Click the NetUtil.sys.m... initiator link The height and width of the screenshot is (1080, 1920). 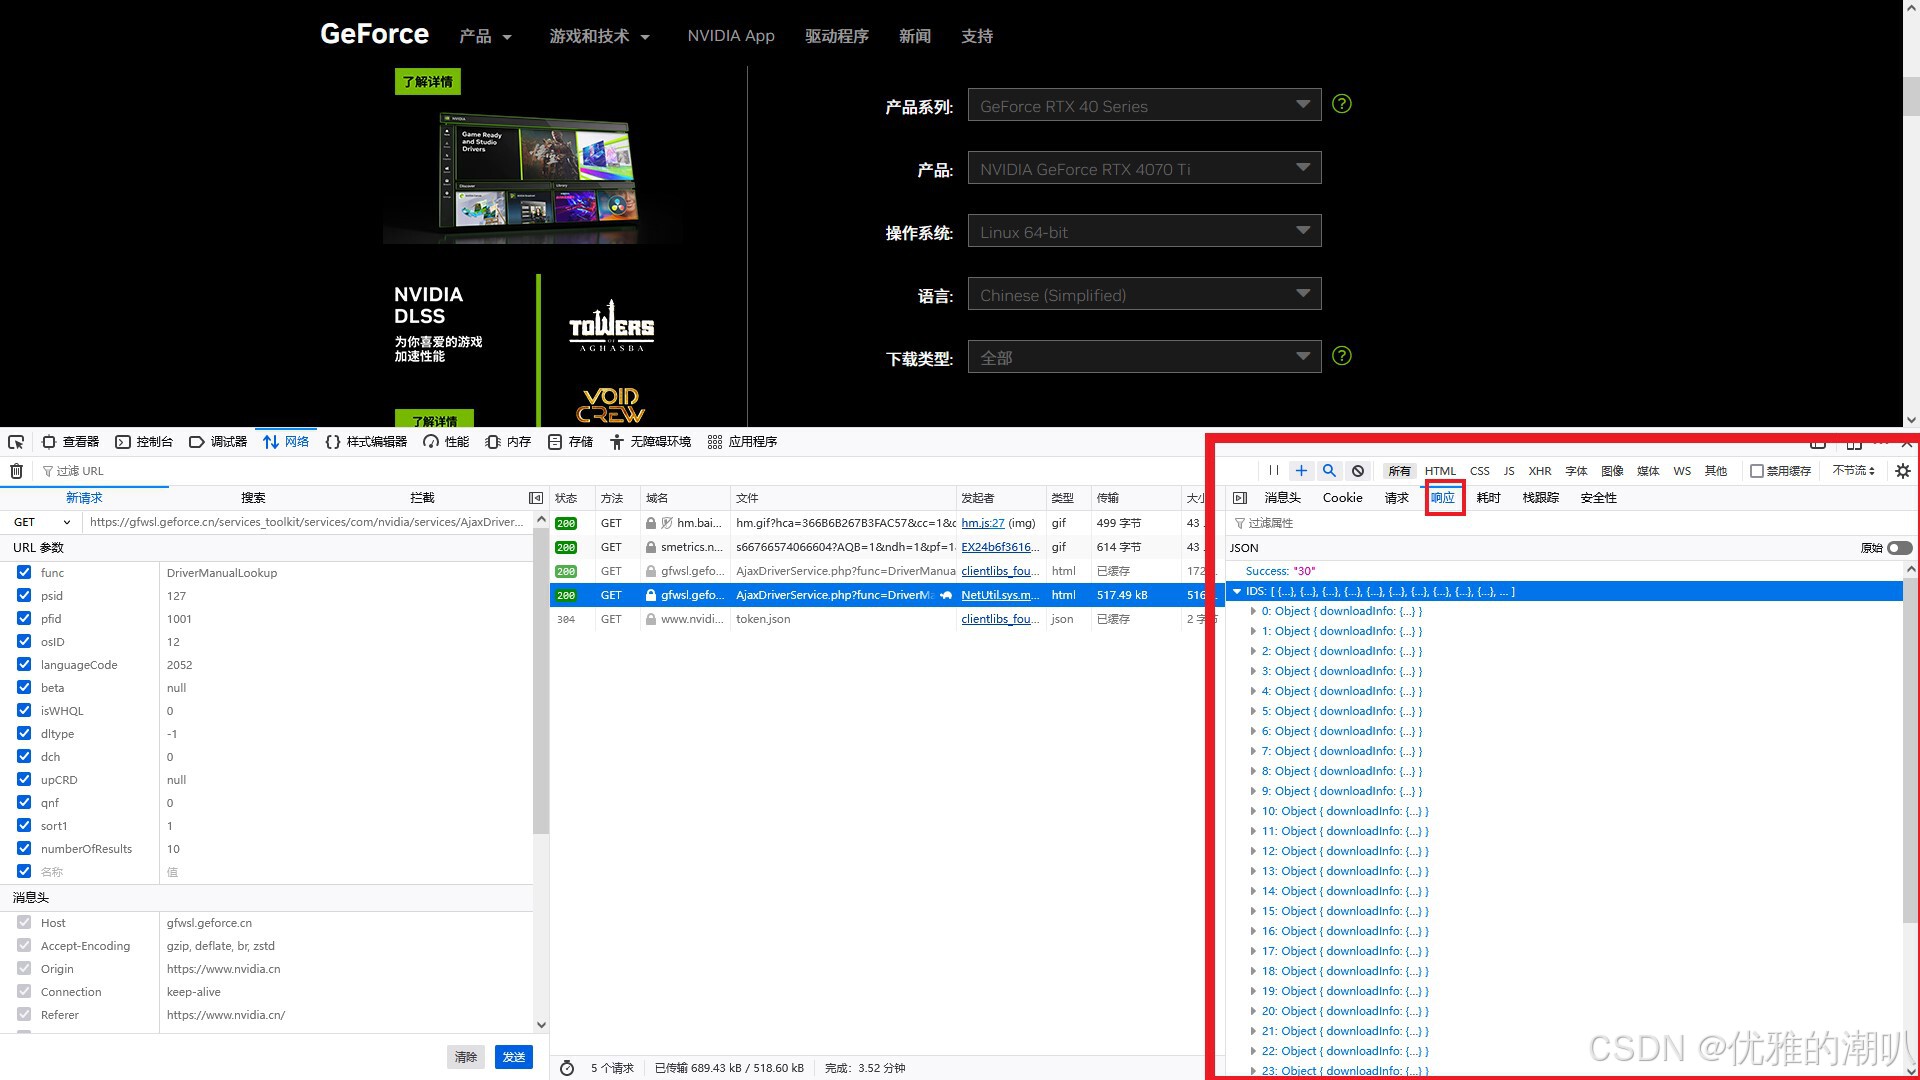995,595
